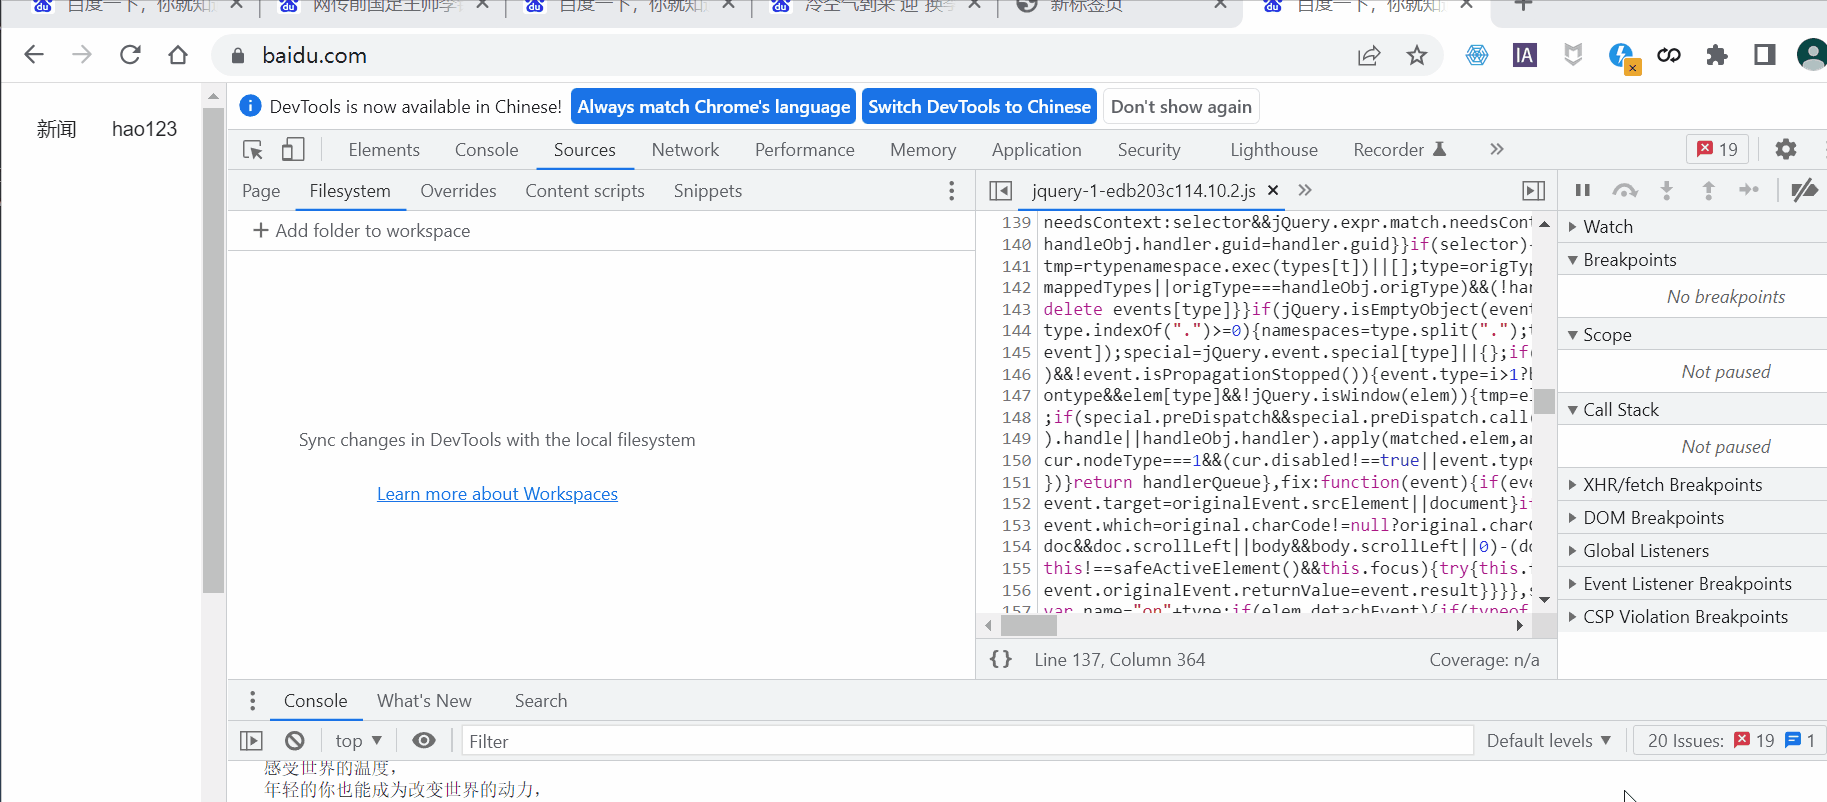
Task: Expand the Watch section
Action: click(1692, 227)
